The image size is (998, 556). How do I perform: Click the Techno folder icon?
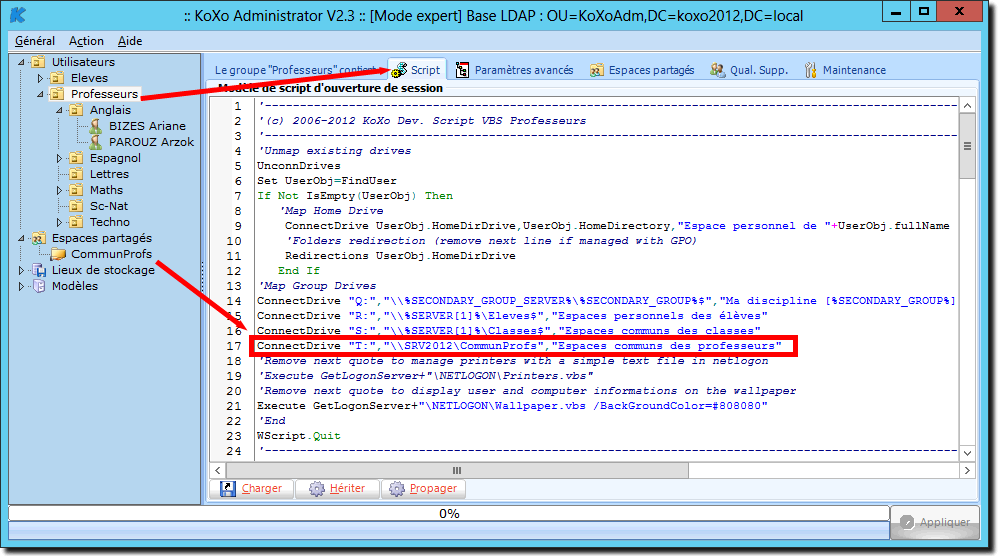pos(76,221)
